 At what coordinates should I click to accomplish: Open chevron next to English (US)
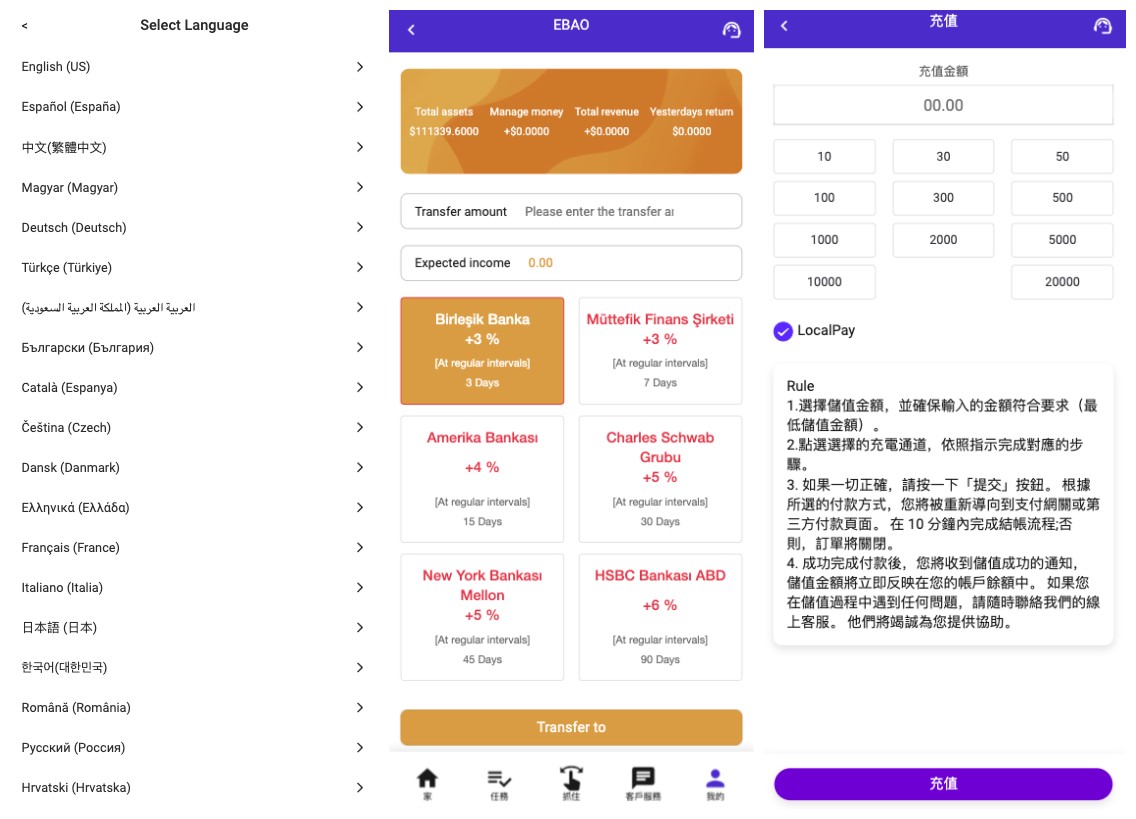(360, 67)
